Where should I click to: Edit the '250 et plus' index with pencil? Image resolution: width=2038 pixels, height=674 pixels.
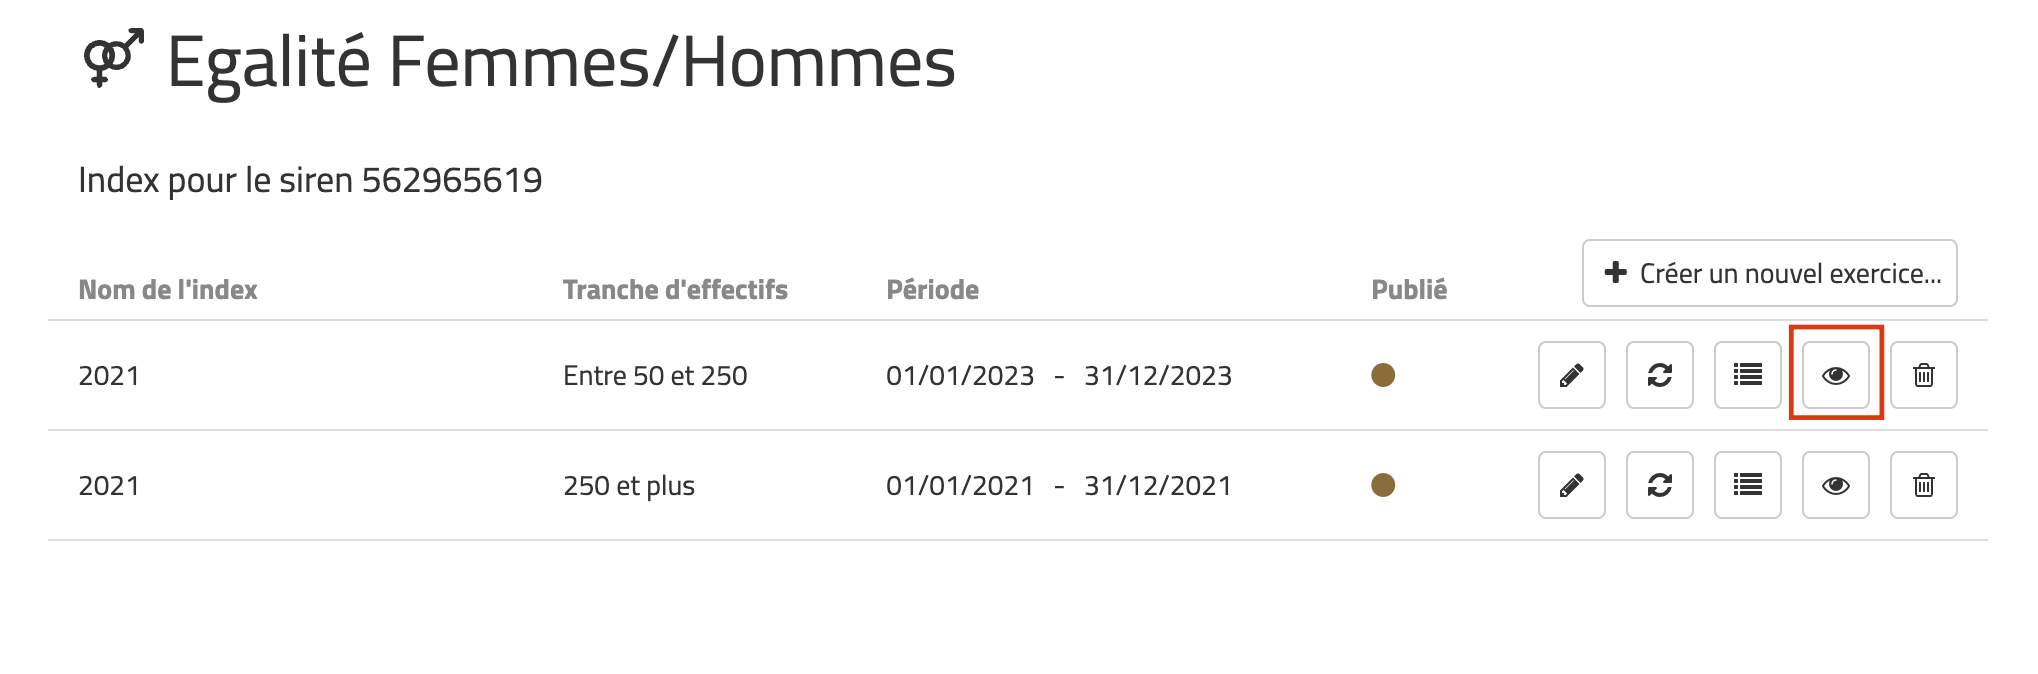point(1571,485)
